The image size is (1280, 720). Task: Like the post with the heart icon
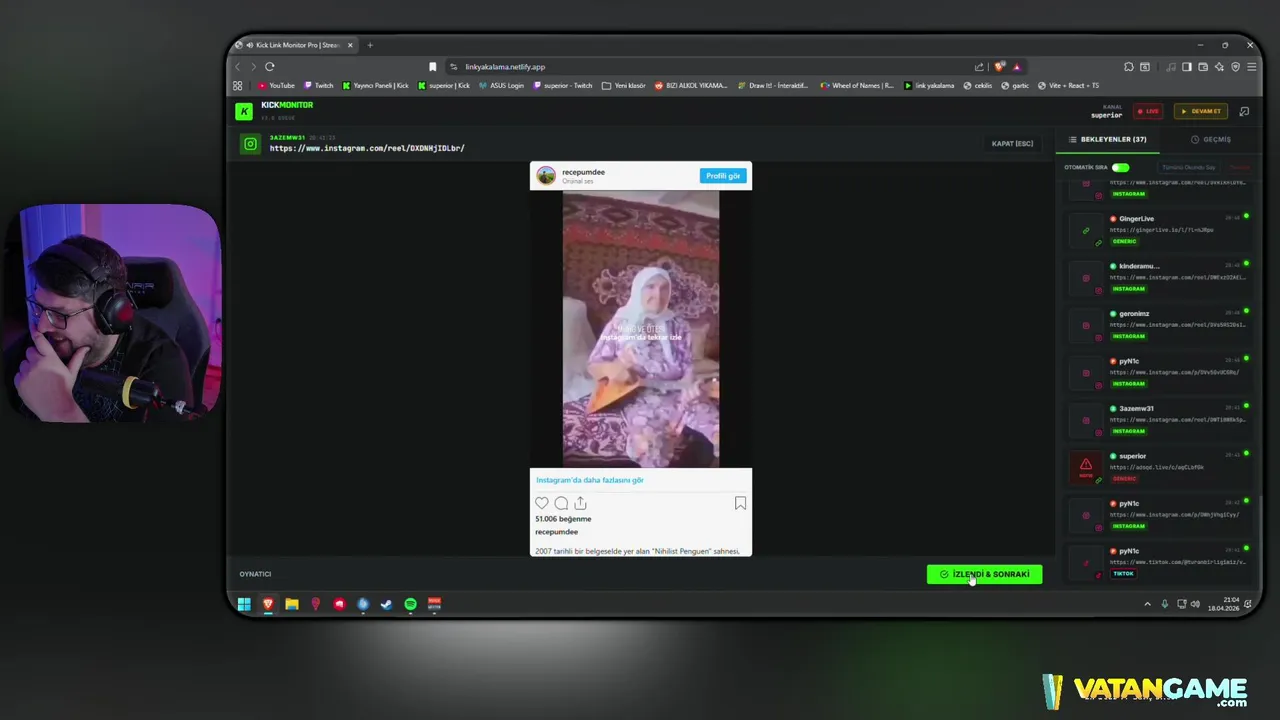tap(542, 503)
